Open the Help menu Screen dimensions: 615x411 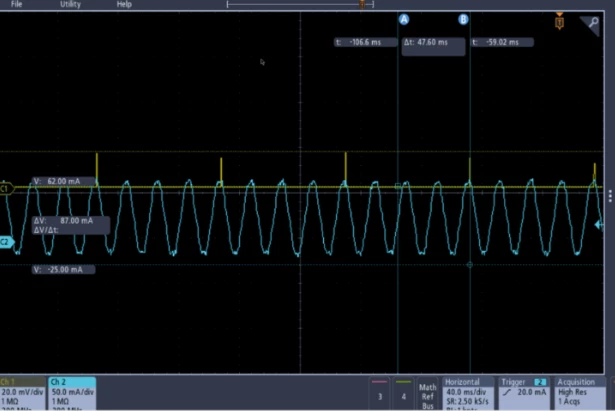point(124,4)
